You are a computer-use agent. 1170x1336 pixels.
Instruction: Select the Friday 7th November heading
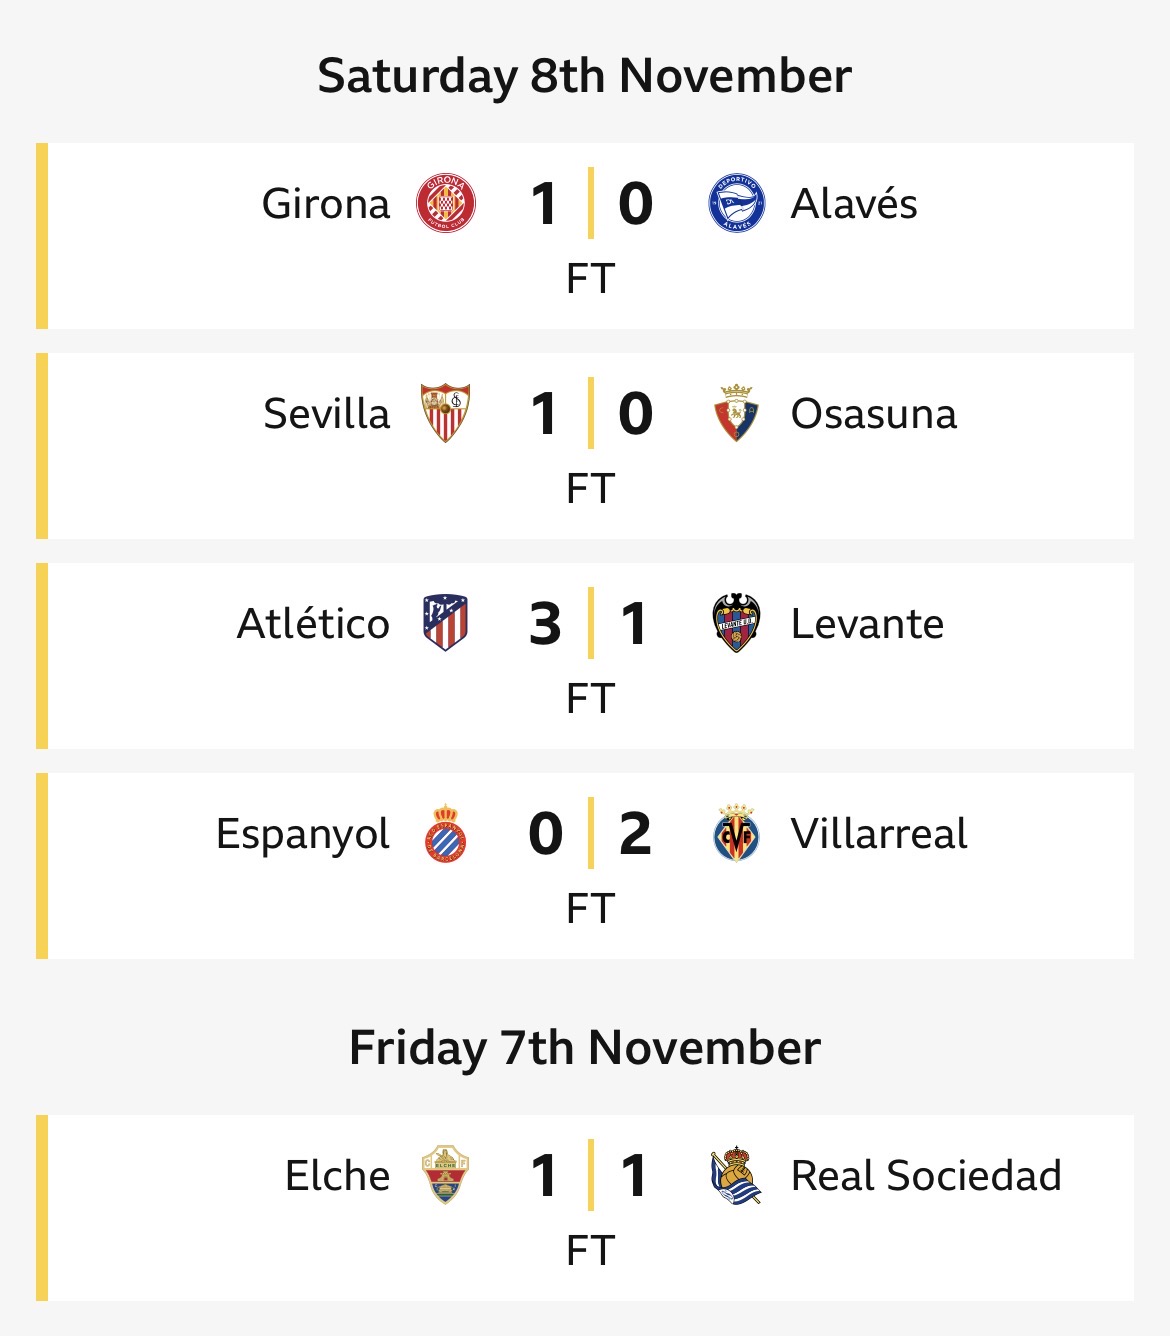[x=585, y=1048]
